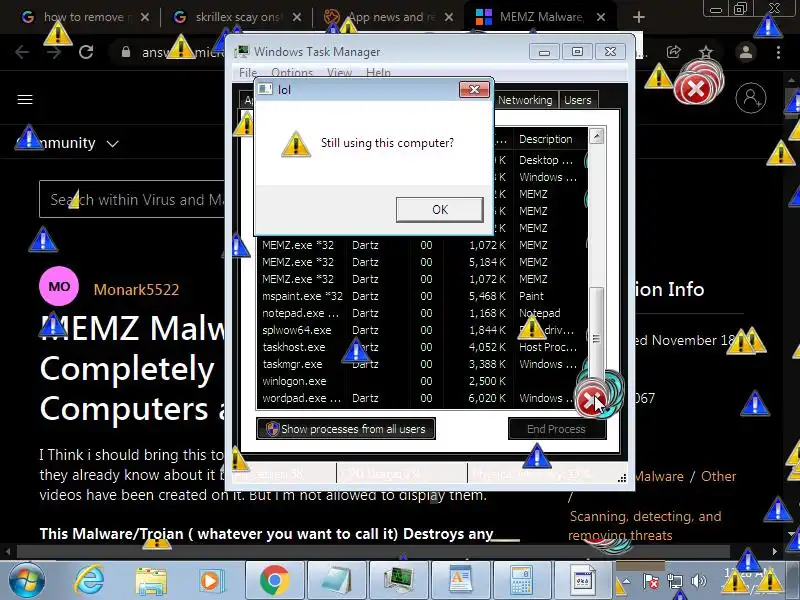Switch to Task Manager taskbar icon

click(398, 581)
